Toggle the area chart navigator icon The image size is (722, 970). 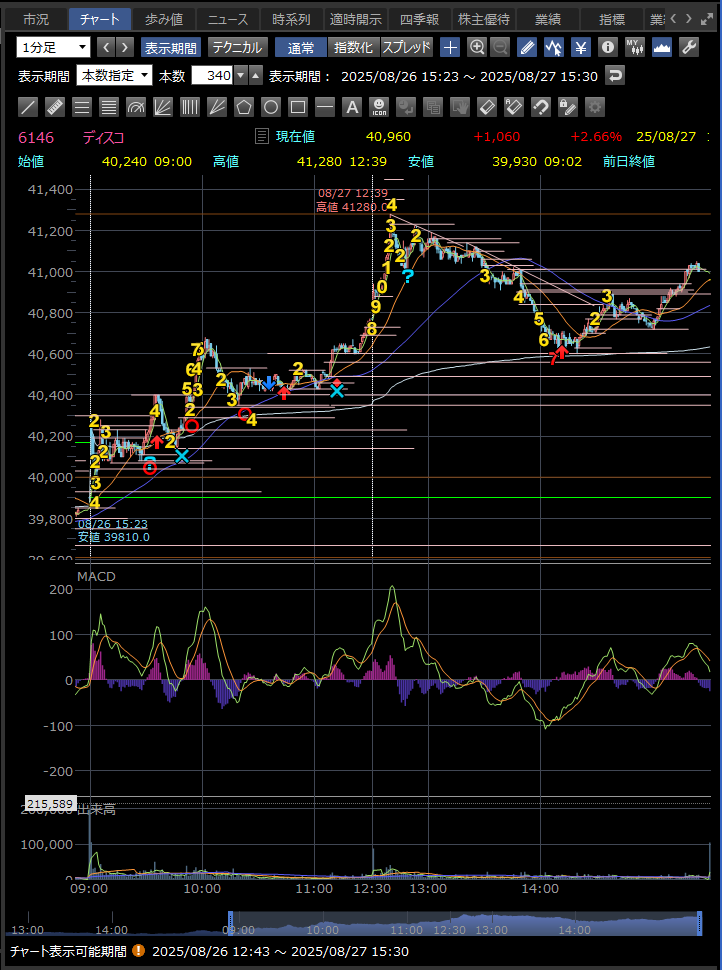pyautogui.click(x=662, y=47)
